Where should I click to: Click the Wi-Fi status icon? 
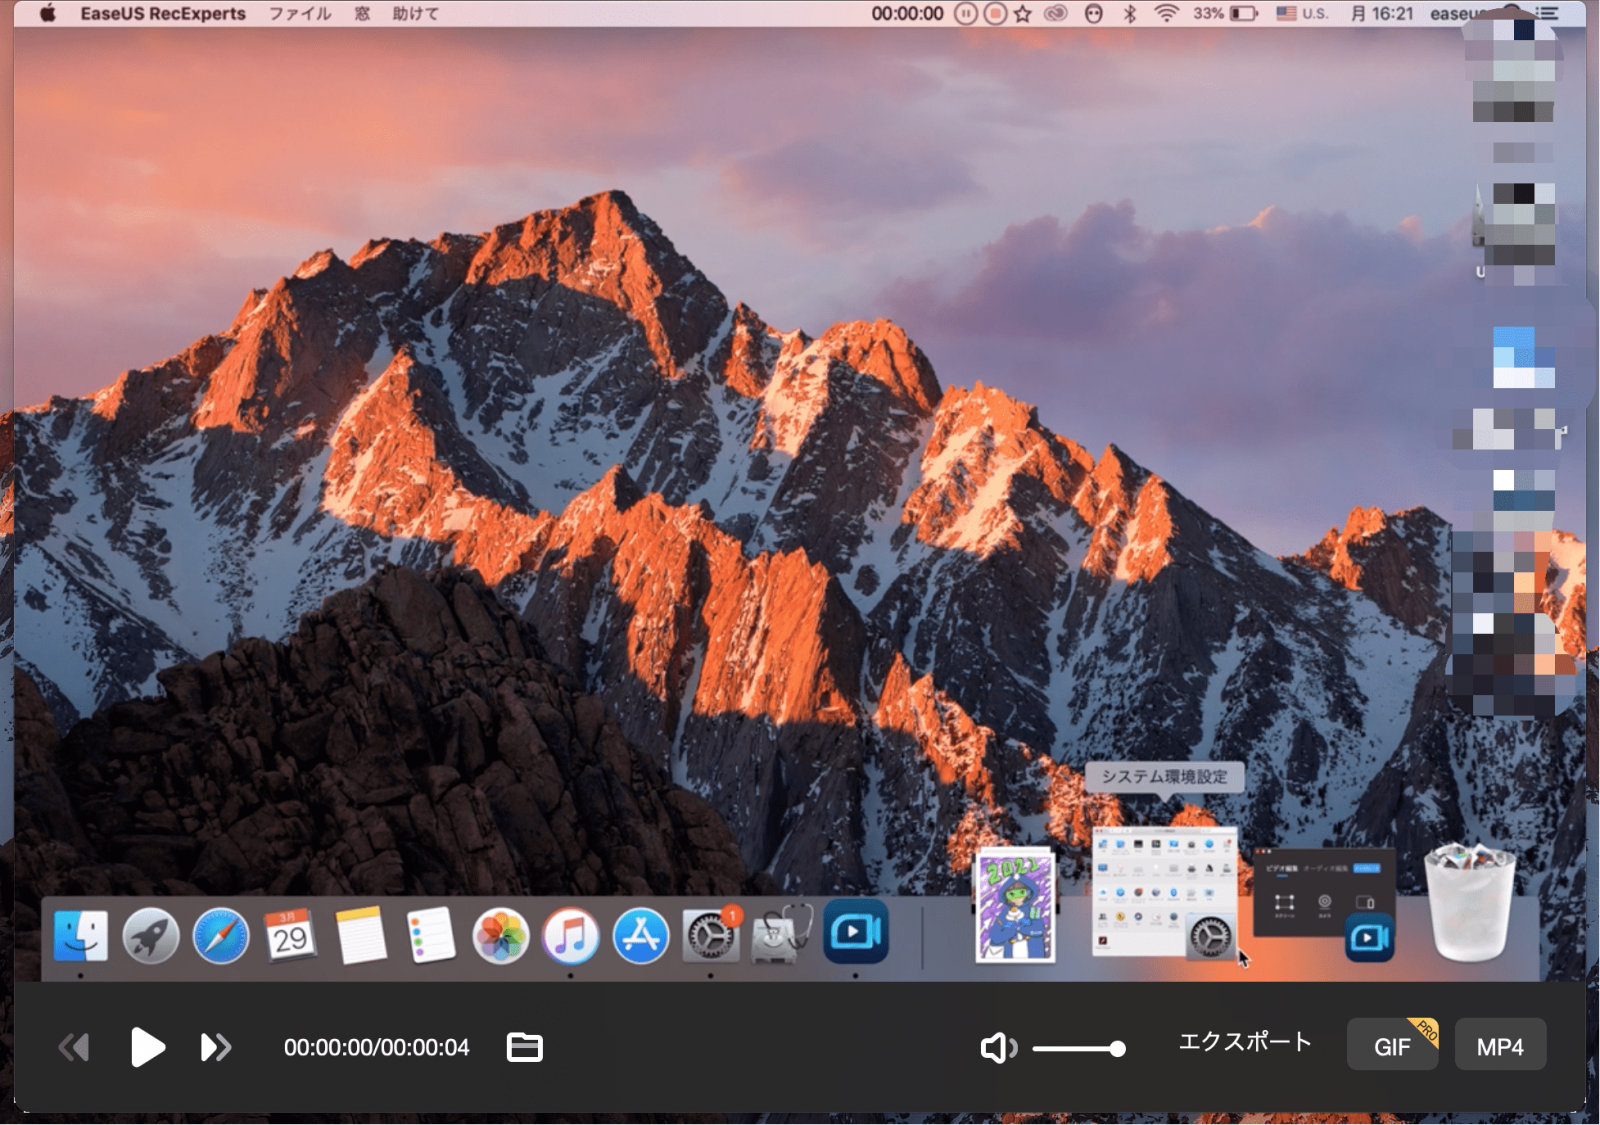1166,14
